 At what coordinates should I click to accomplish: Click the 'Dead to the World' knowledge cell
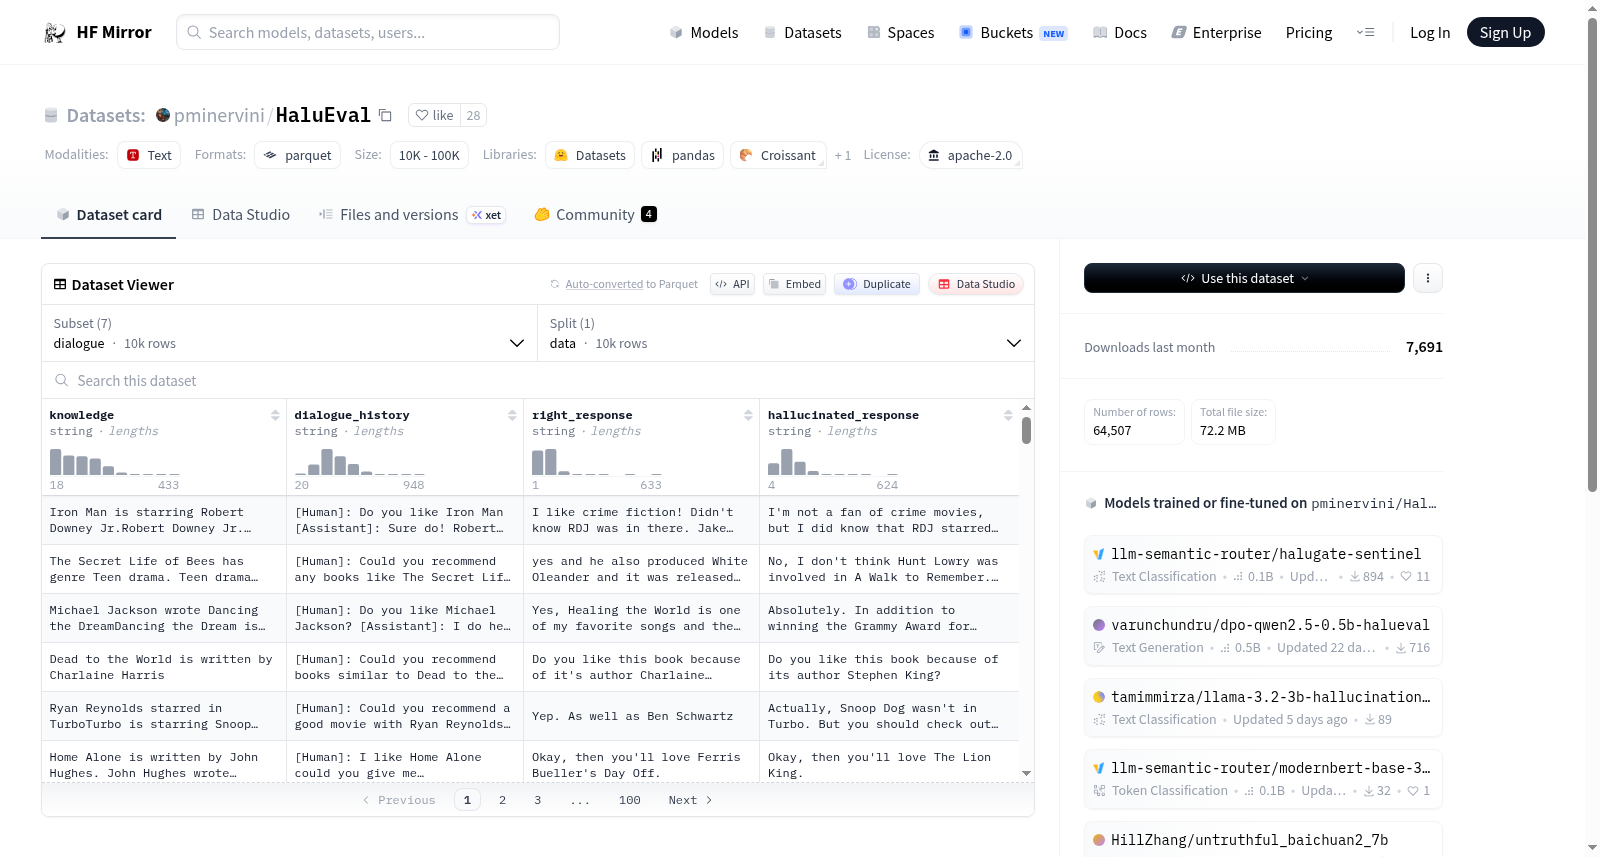[164, 667]
